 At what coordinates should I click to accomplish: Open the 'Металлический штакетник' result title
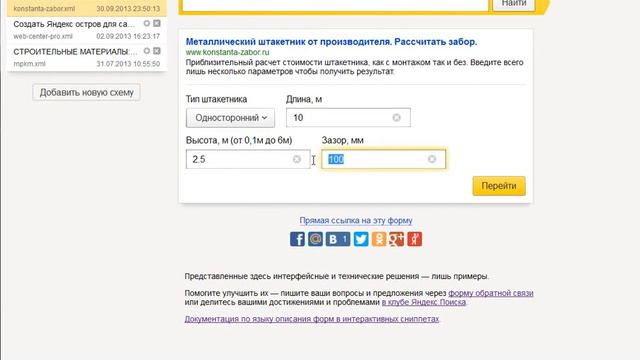coord(331,42)
